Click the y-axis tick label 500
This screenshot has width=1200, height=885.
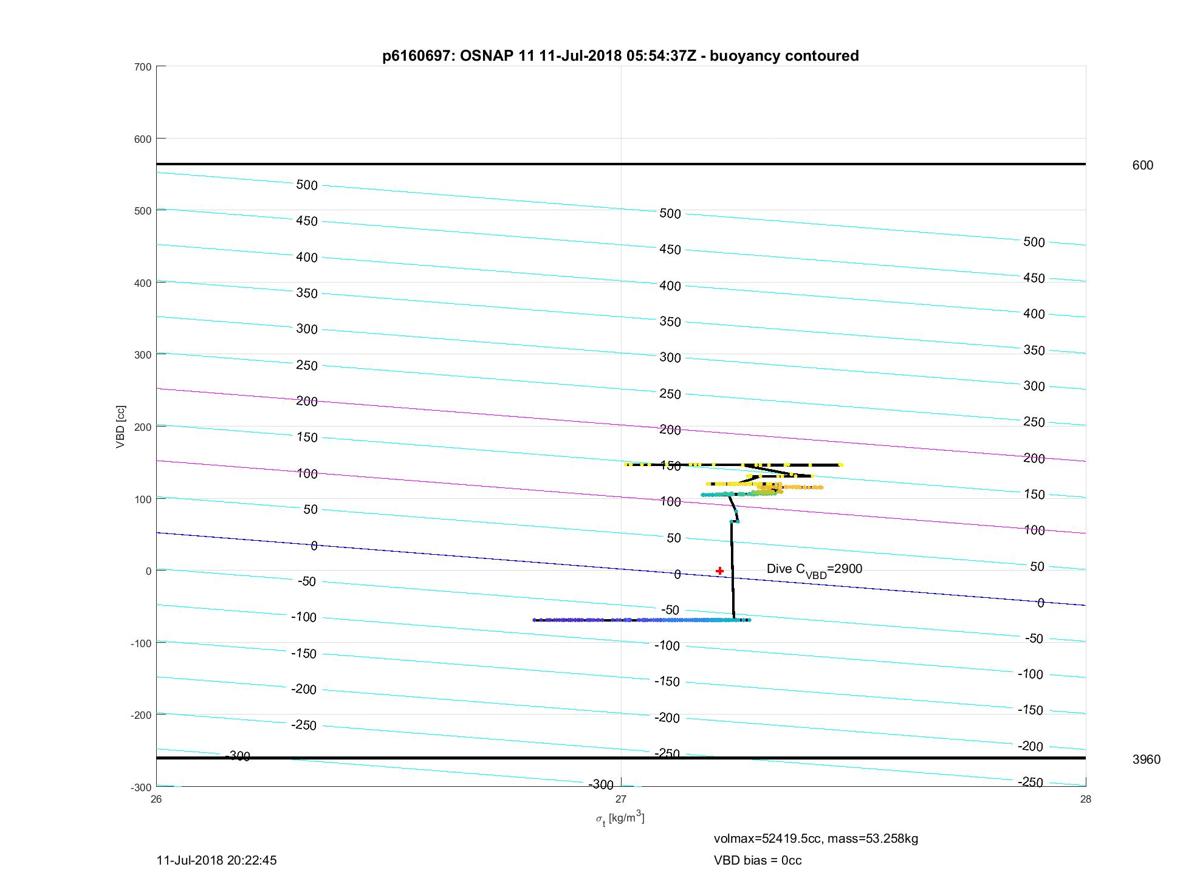pyautogui.click(x=142, y=211)
